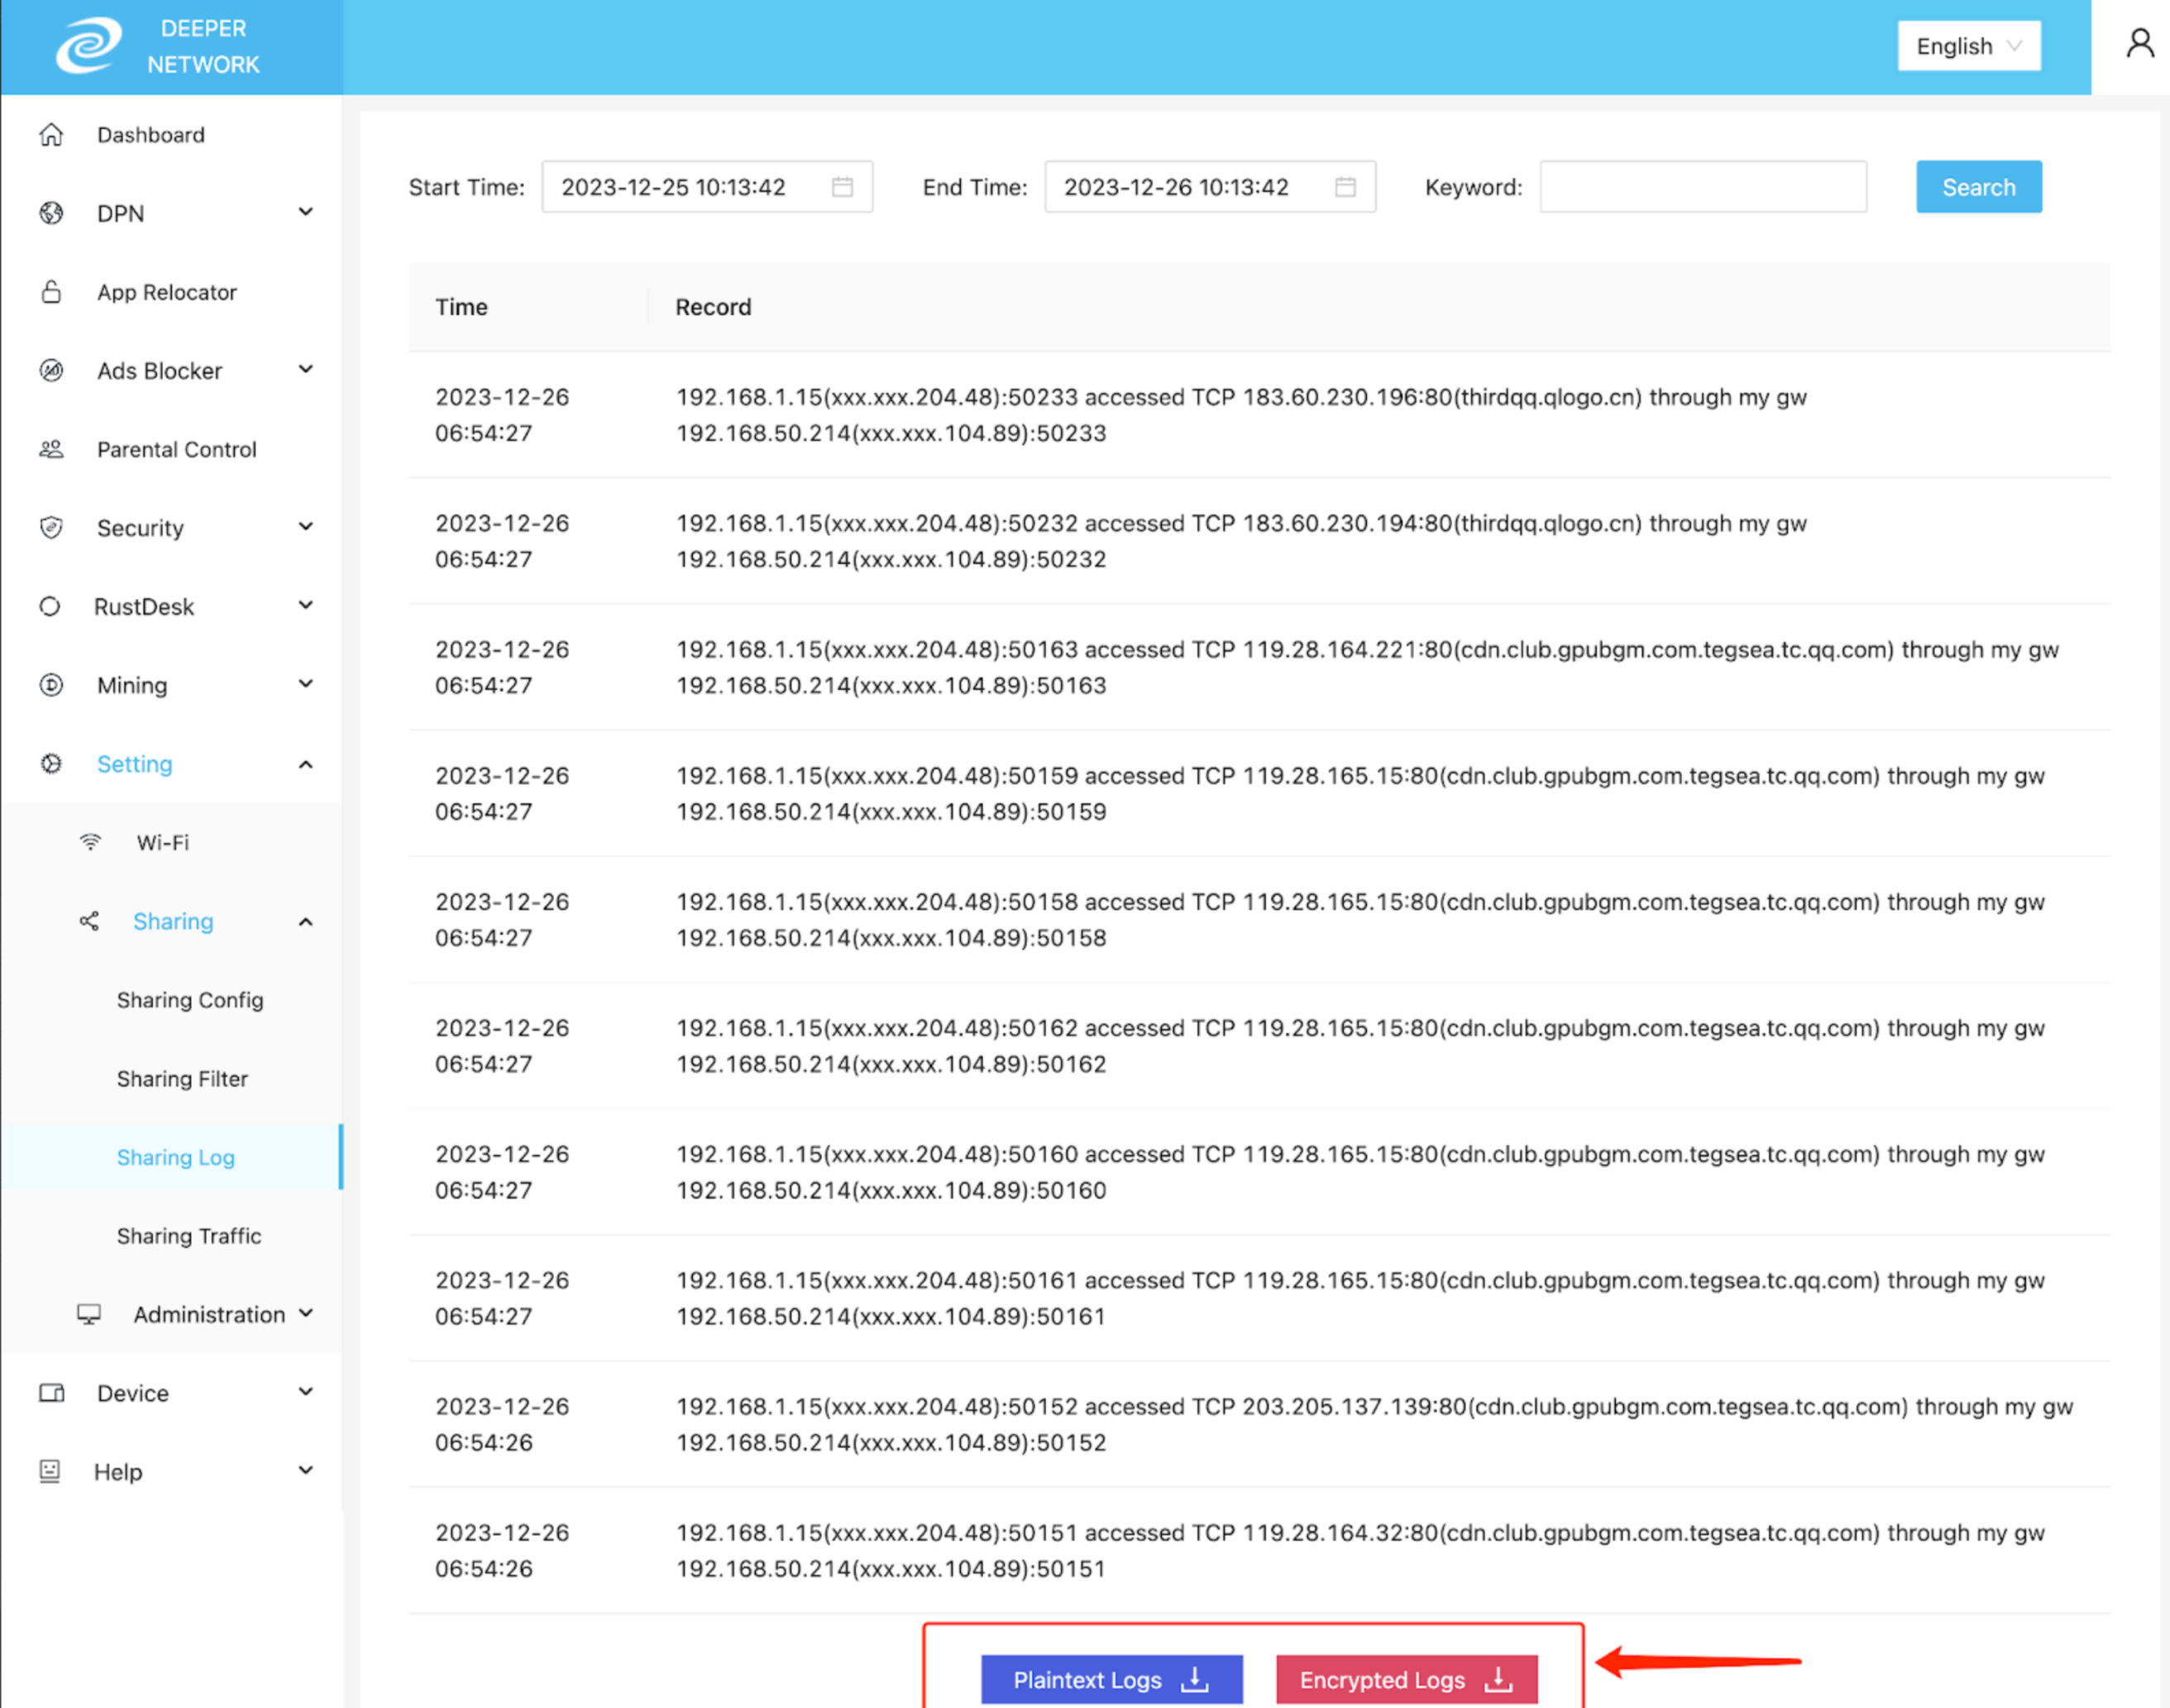The height and width of the screenshot is (1708, 2170).
Task: Click the Start Time field
Action: coord(707,187)
